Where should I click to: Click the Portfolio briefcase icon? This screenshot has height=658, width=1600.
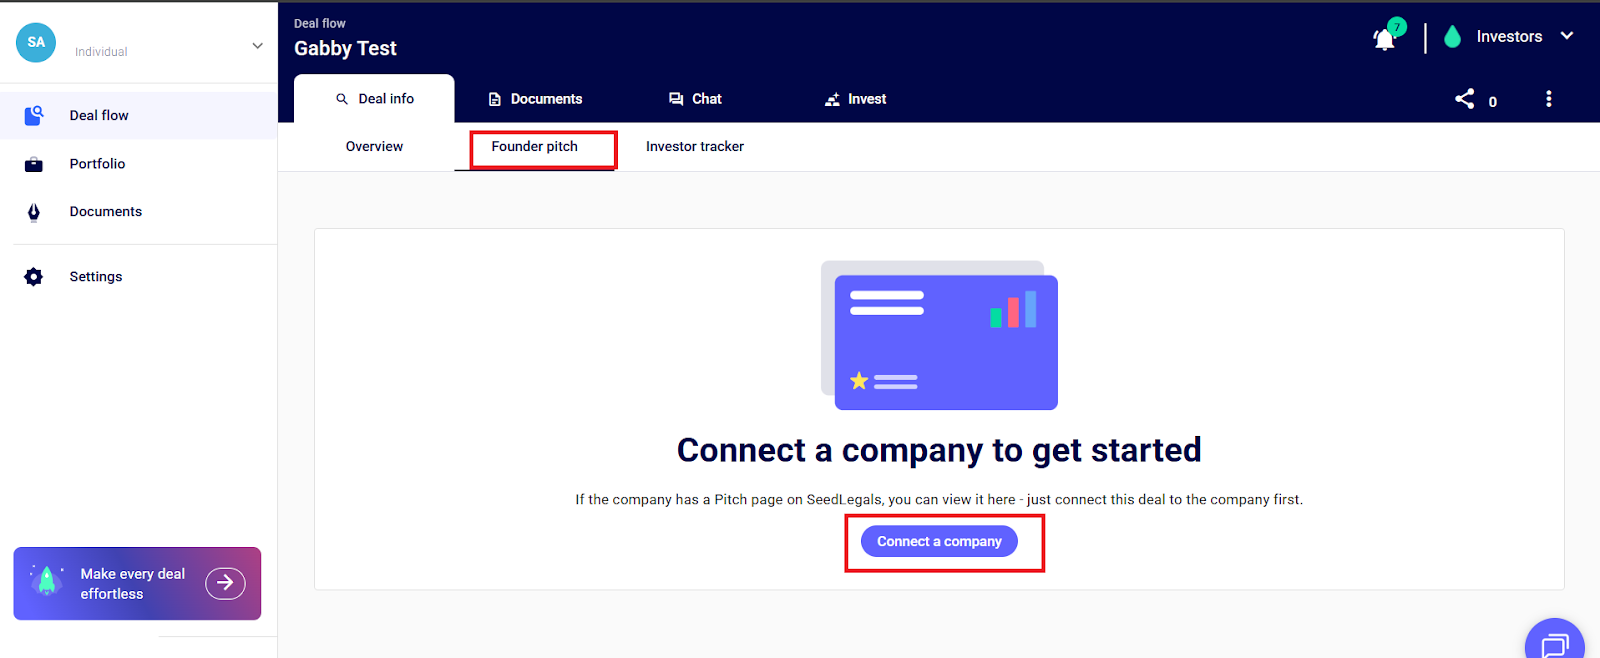(34, 164)
